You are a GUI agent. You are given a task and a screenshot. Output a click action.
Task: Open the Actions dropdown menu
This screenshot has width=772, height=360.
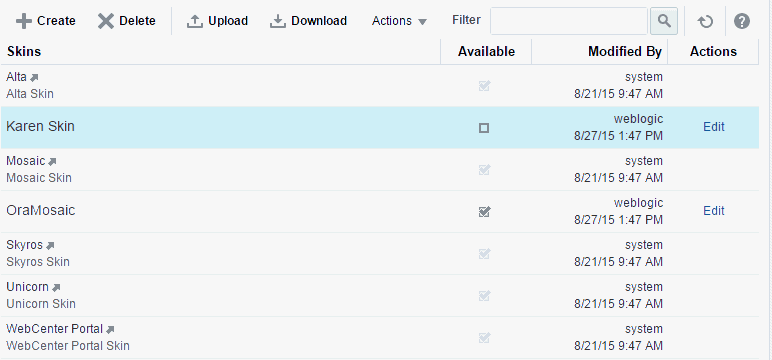(399, 21)
